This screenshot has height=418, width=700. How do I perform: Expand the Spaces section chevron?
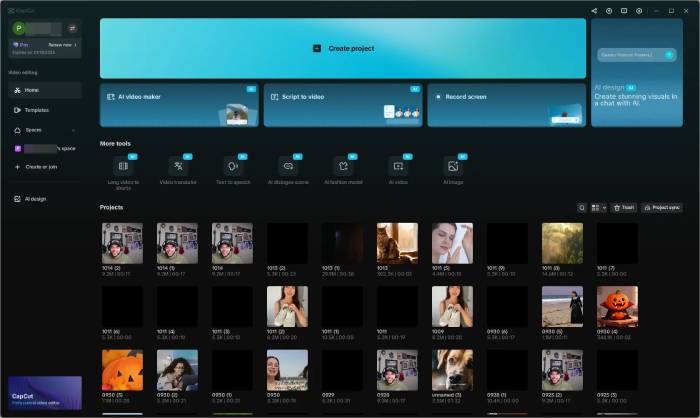pos(73,130)
